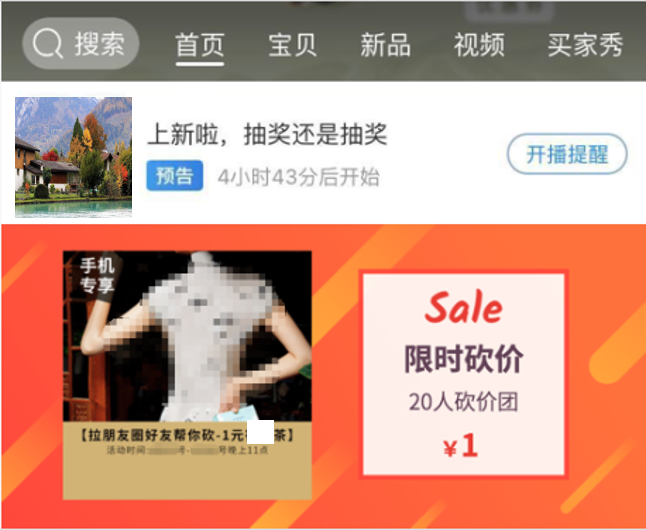Click the 手机专享 corner badge

tap(97, 276)
